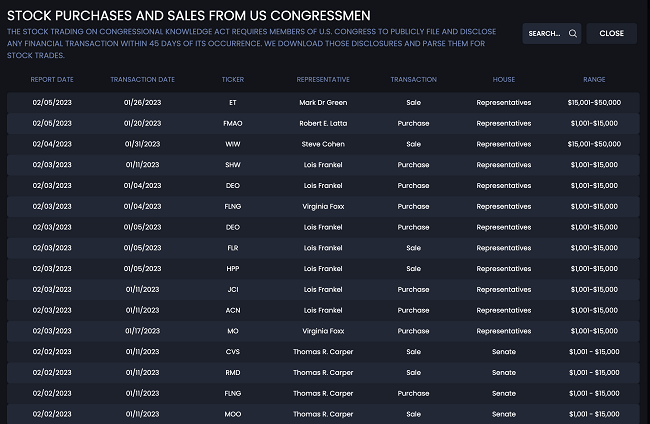Click Lois Frankel in the SHW row
Viewport: 650px width, 424px height.
pyautogui.click(x=323, y=165)
